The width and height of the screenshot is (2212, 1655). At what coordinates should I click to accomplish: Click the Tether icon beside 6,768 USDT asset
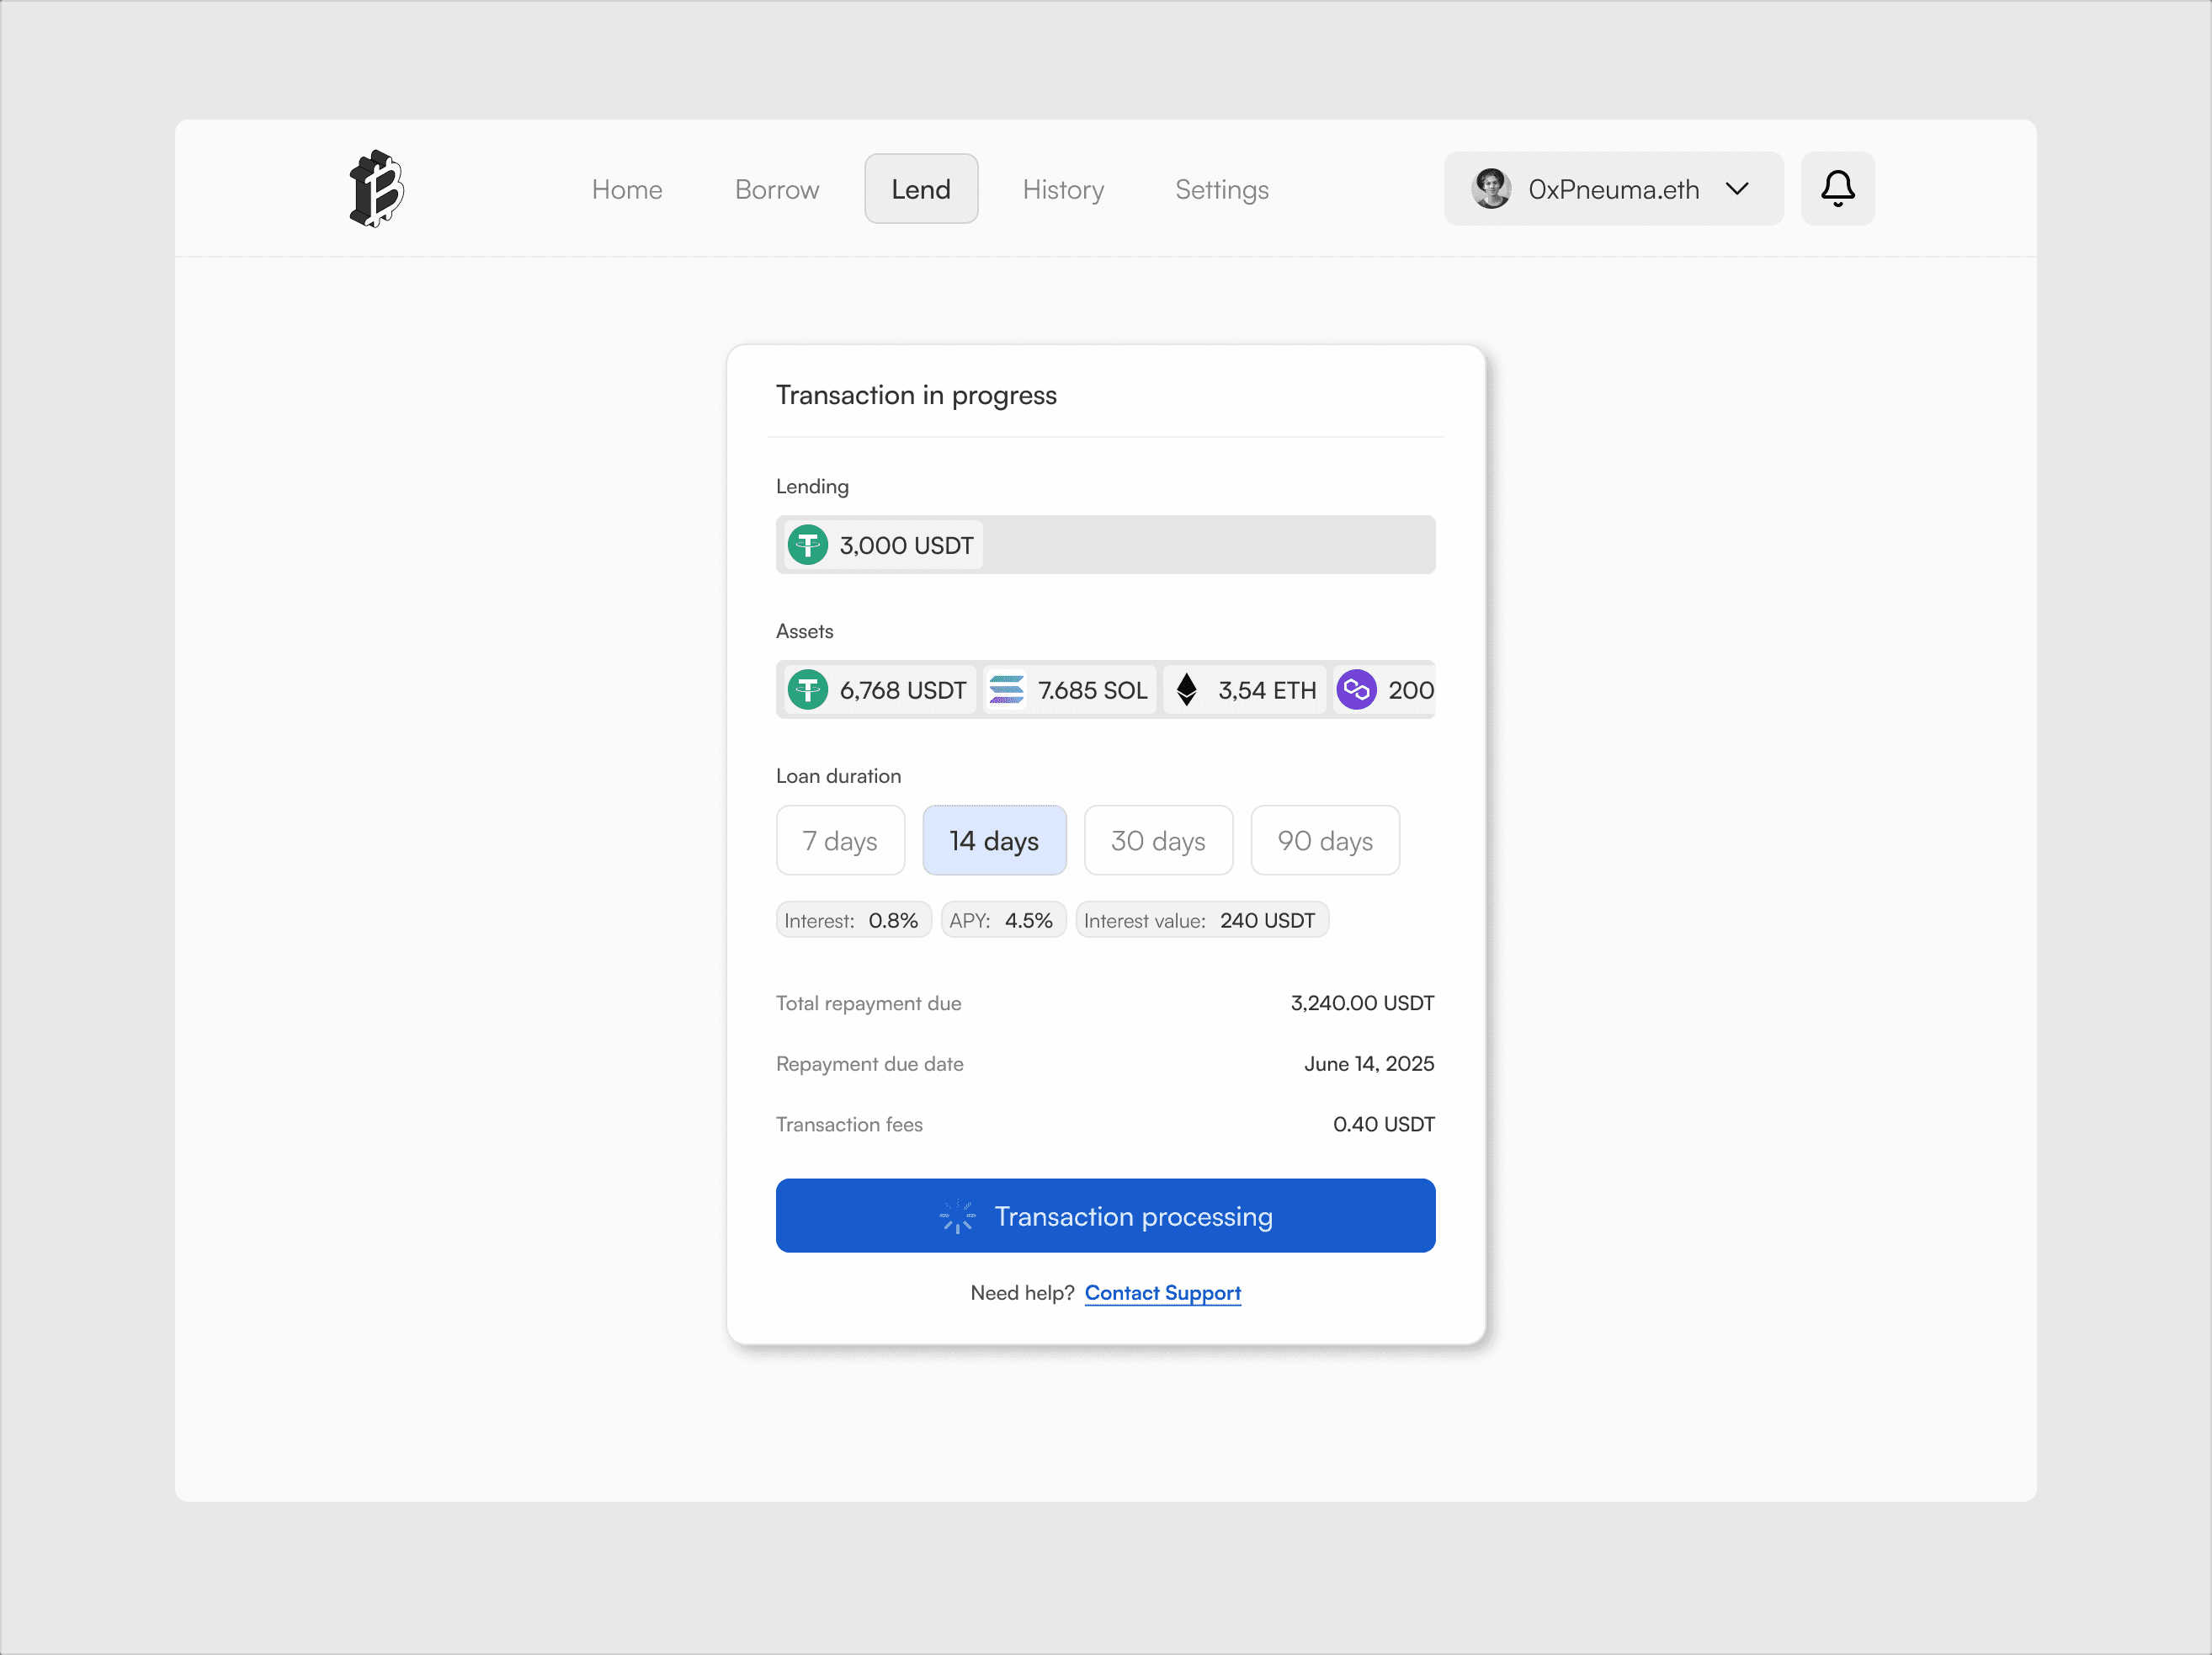809,689
